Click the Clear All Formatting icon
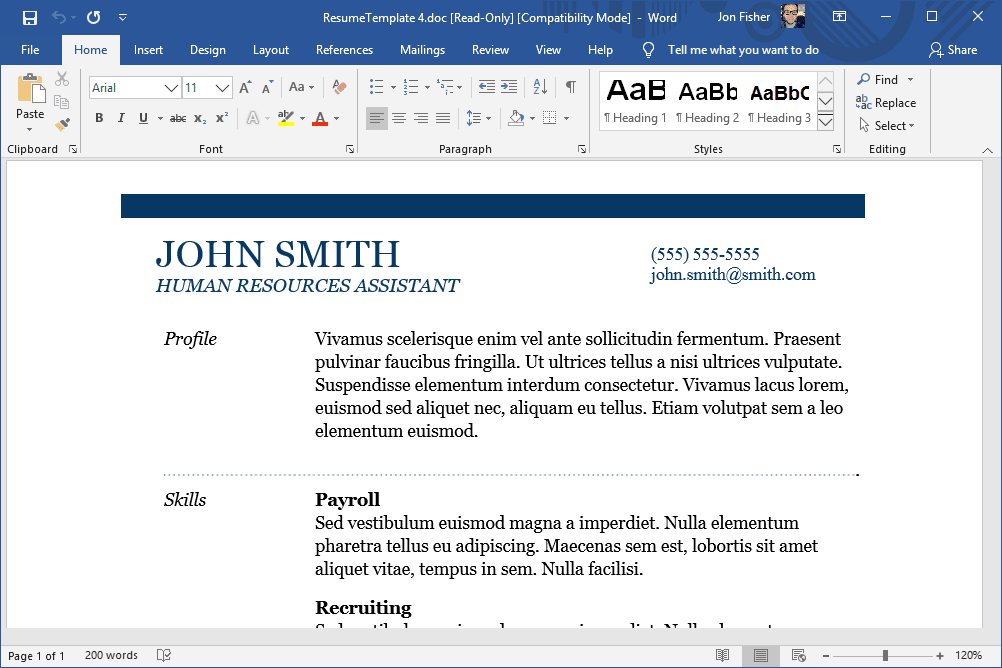The width and height of the screenshot is (1002, 668). [x=339, y=88]
